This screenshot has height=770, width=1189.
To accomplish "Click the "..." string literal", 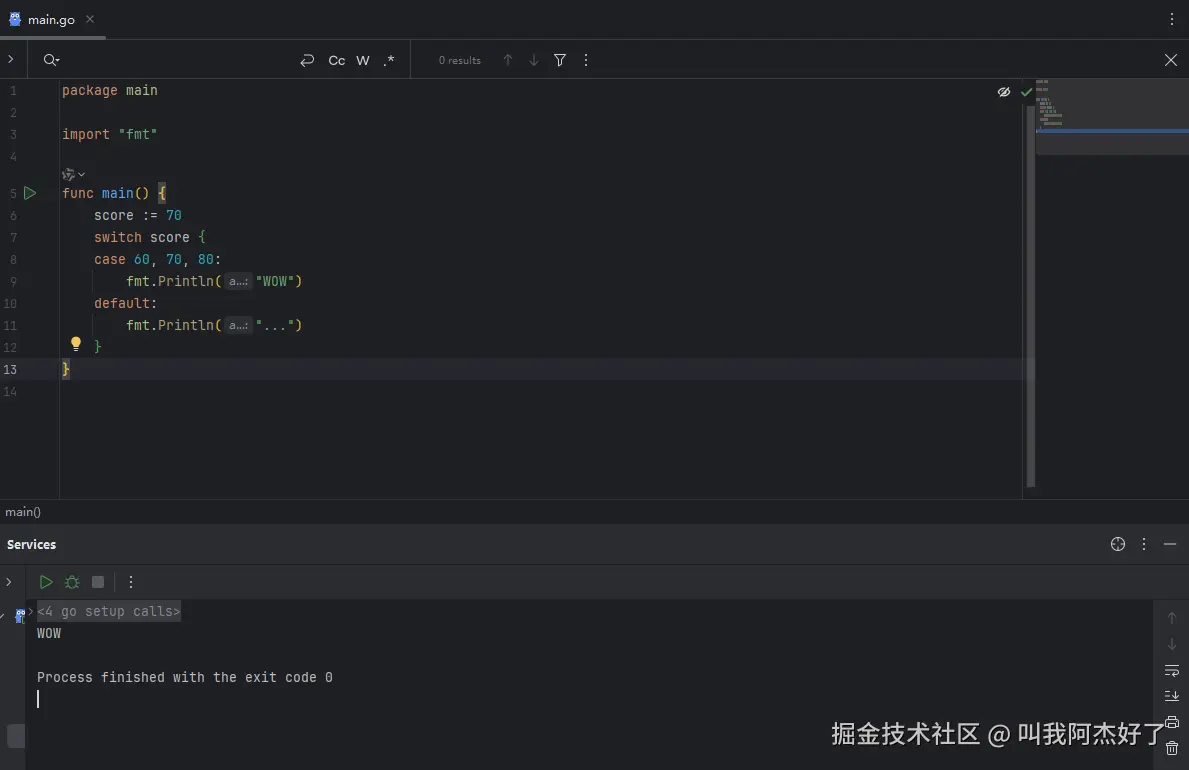I will (x=275, y=325).
